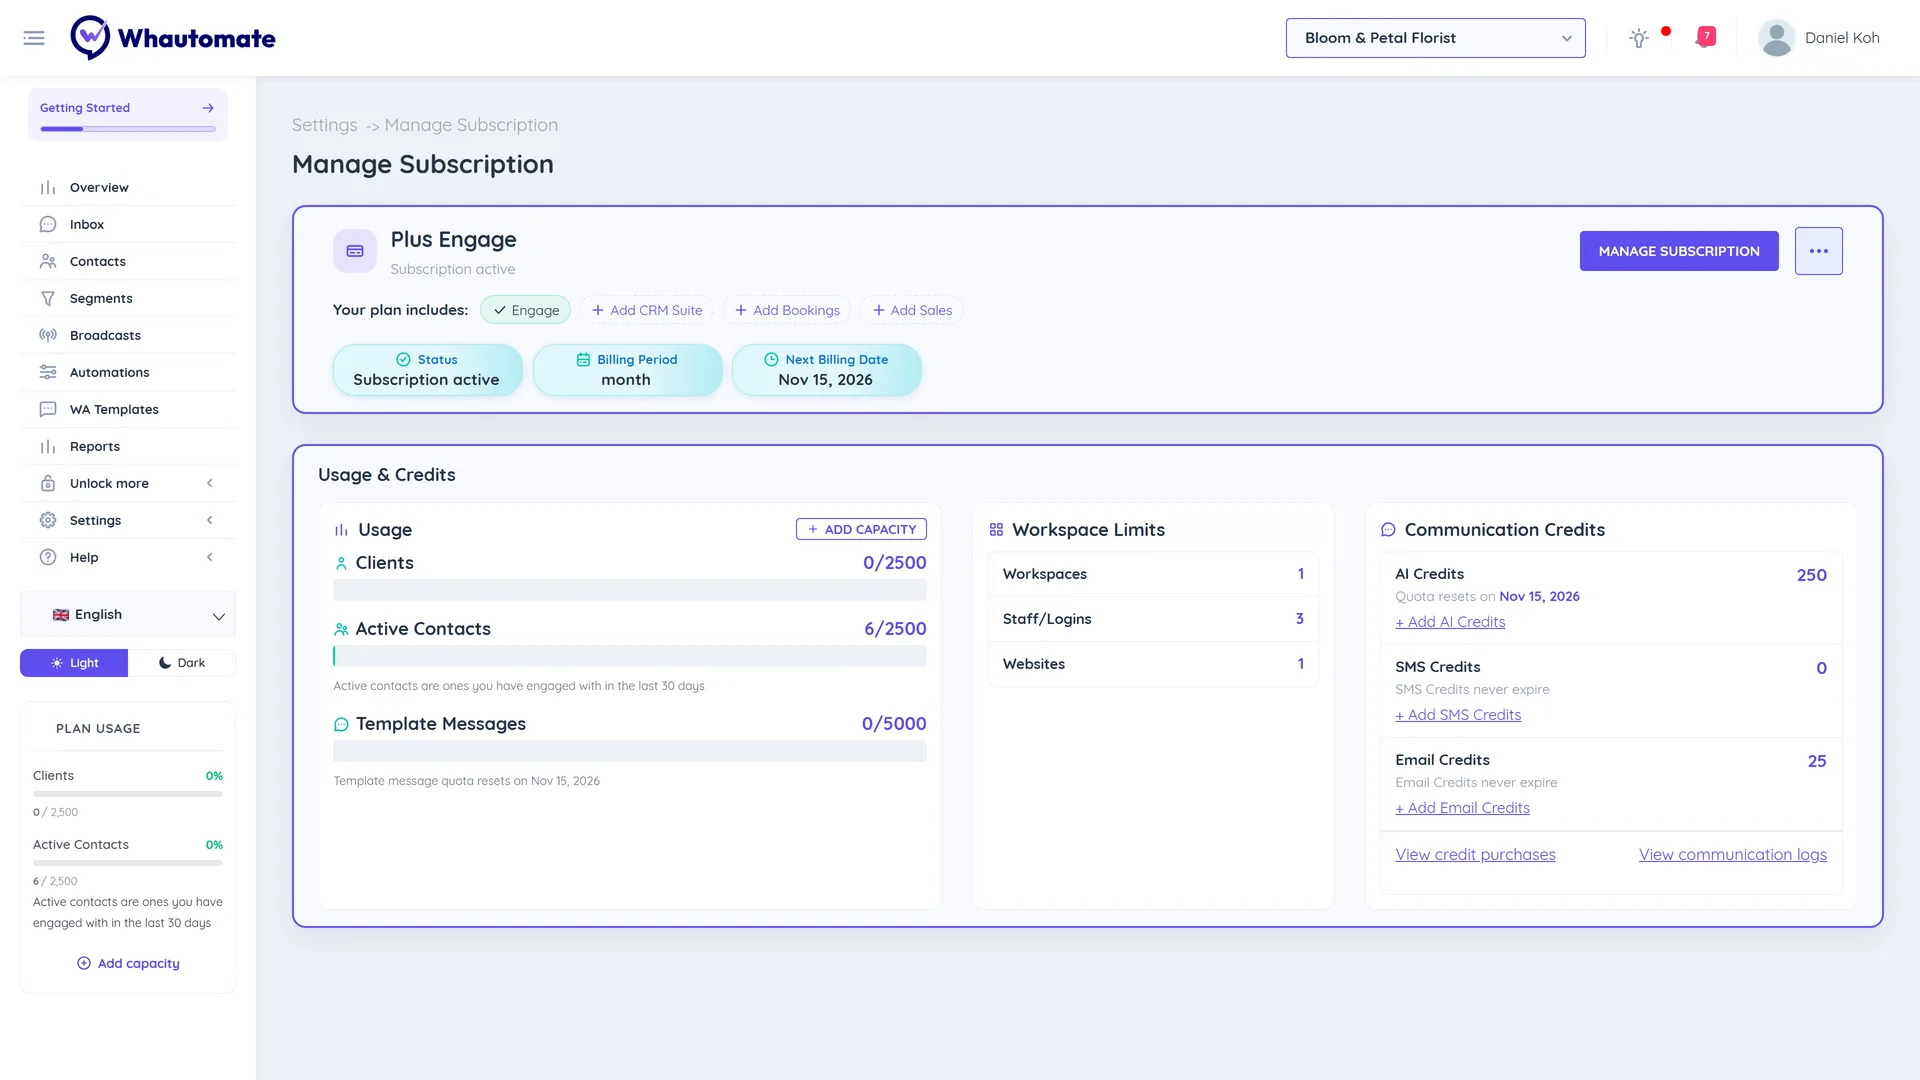Click the Daniel Koh user name
This screenshot has width=1920, height=1080.
pyautogui.click(x=1842, y=38)
